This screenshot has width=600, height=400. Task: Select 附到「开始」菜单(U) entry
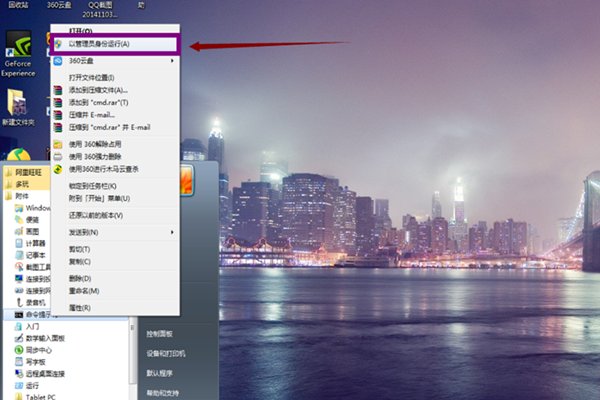coord(99,198)
